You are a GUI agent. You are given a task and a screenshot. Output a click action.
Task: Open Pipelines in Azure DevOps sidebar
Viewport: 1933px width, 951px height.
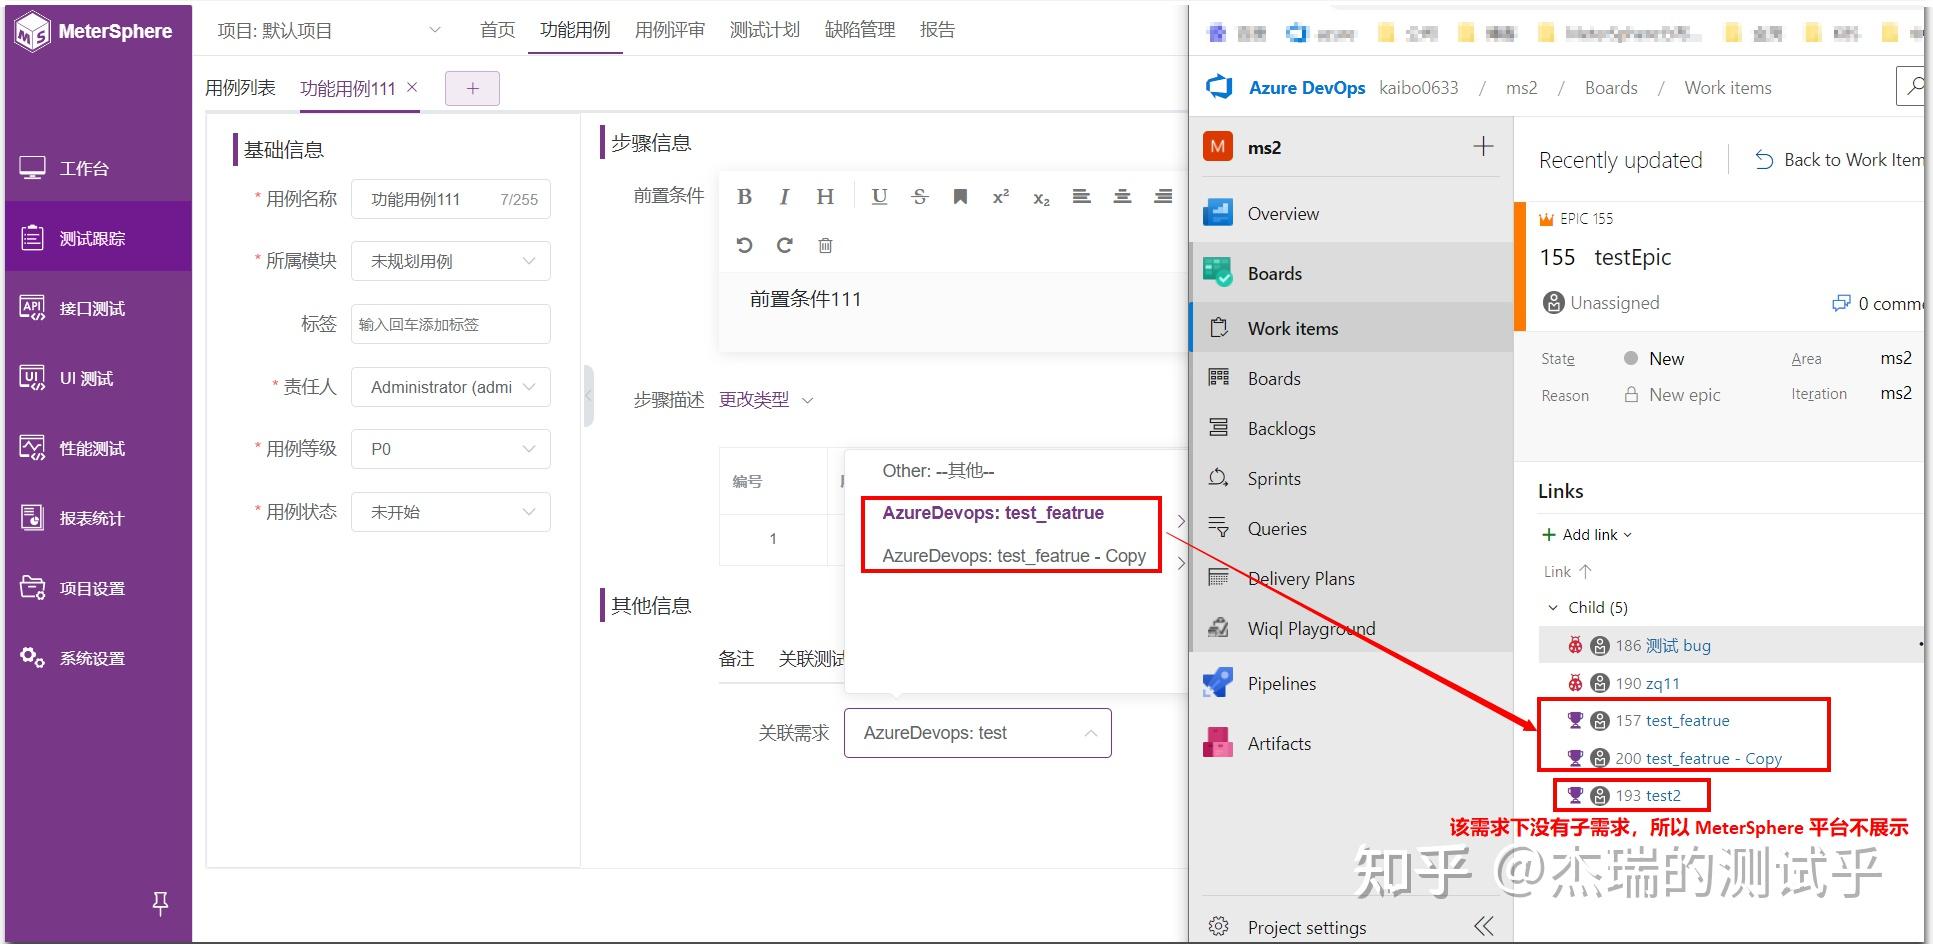click(x=1282, y=683)
